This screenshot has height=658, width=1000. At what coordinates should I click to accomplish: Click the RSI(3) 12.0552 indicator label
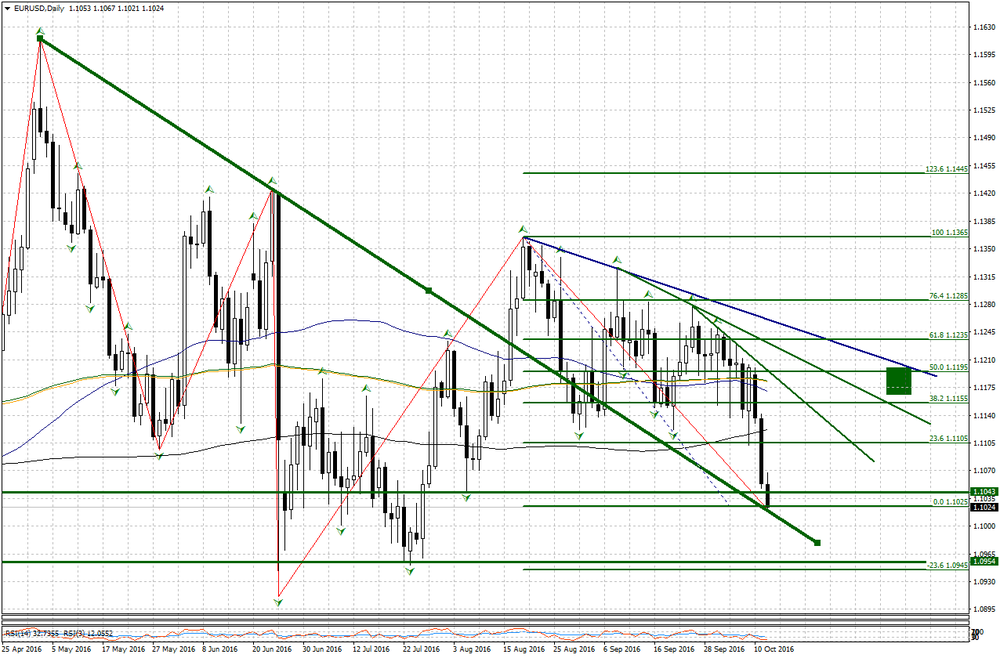pos(88,634)
